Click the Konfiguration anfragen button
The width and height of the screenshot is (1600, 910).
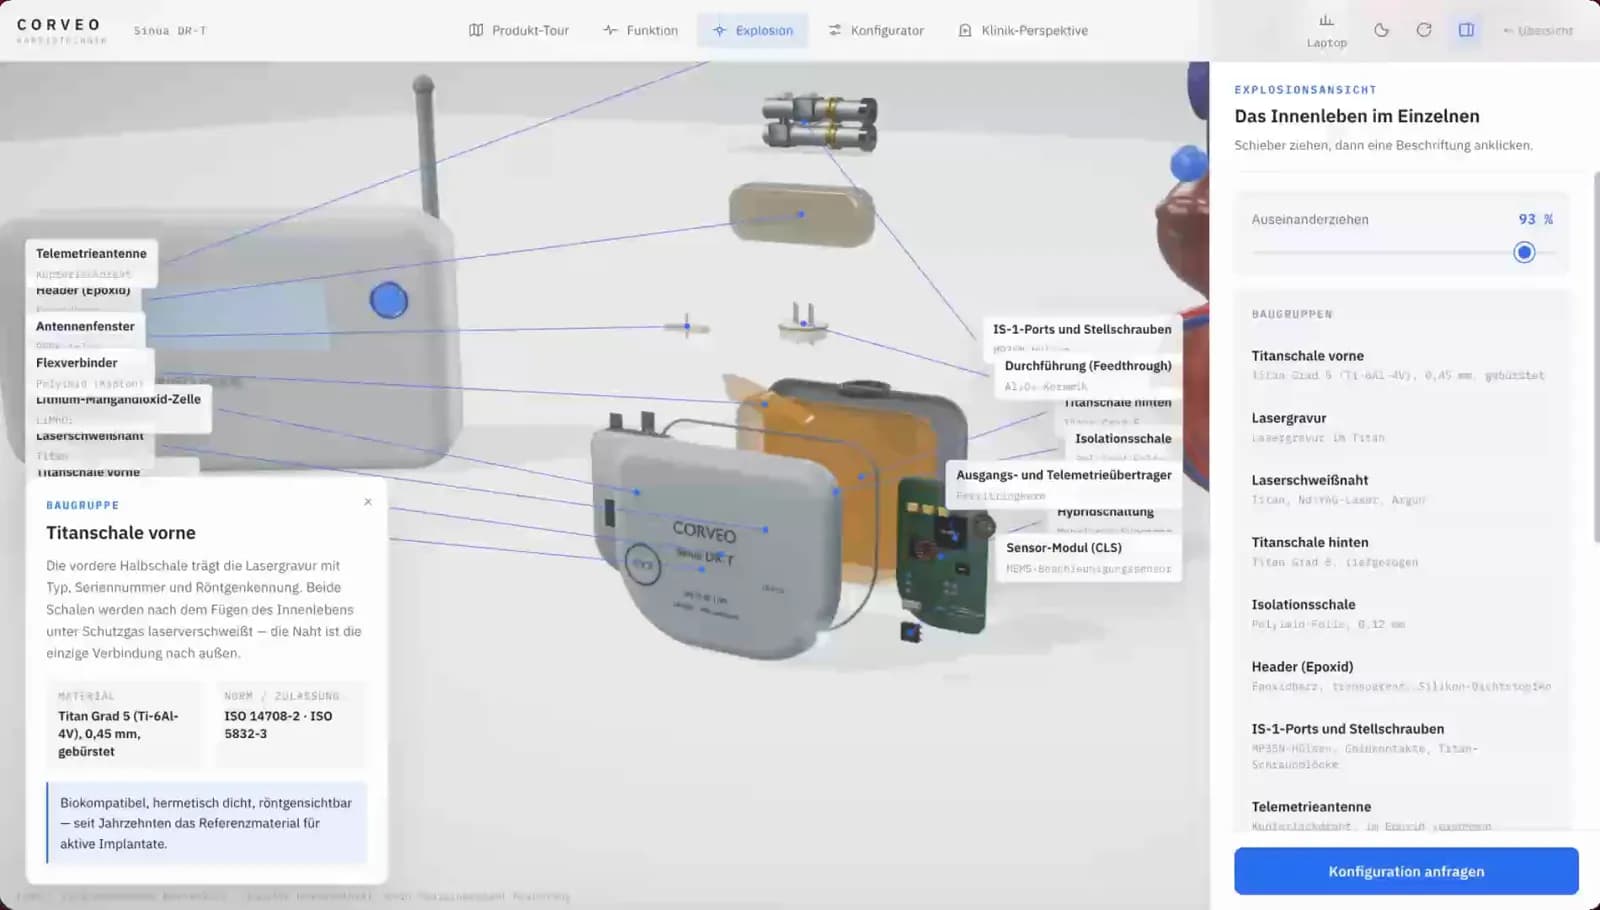pyautogui.click(x=1406, y=871)
